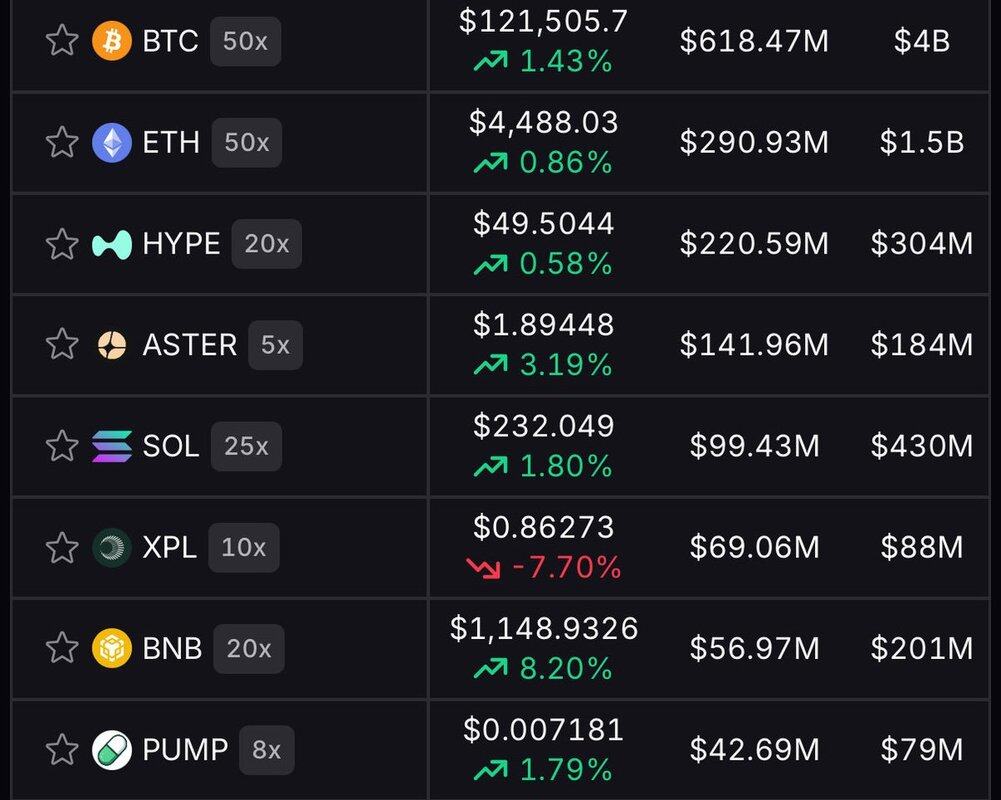
Task: Click the XPL -7.70% change value
Action: pyautogui.click(x=566, y=568)
